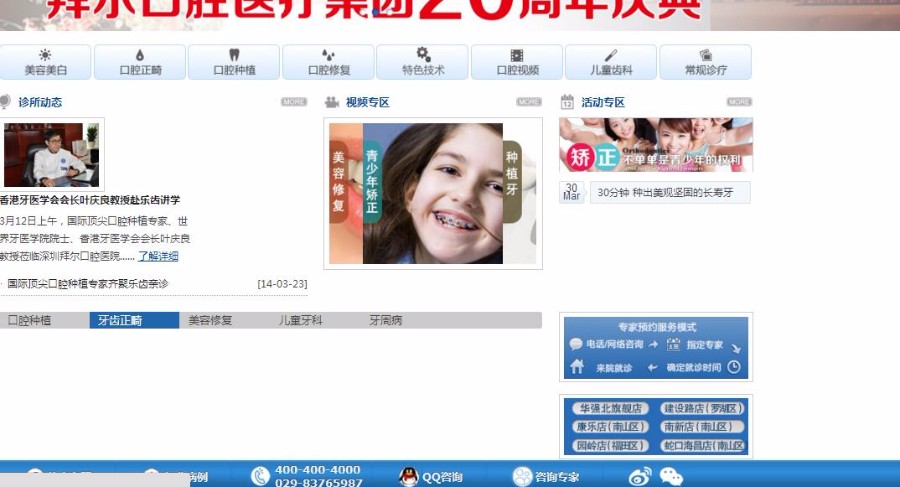The image size is (900, 487).
Task: Open the 口腔修复 drops icon menu
Action: [x=328, y=62]
